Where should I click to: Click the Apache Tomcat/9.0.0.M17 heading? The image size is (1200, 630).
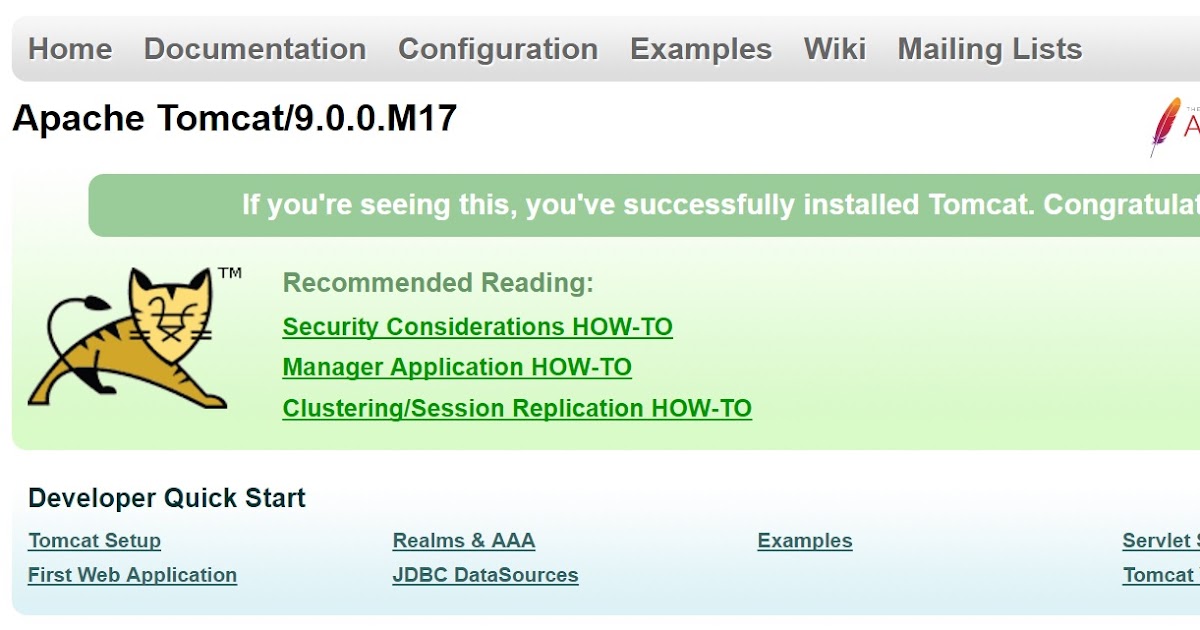(235, 119)
